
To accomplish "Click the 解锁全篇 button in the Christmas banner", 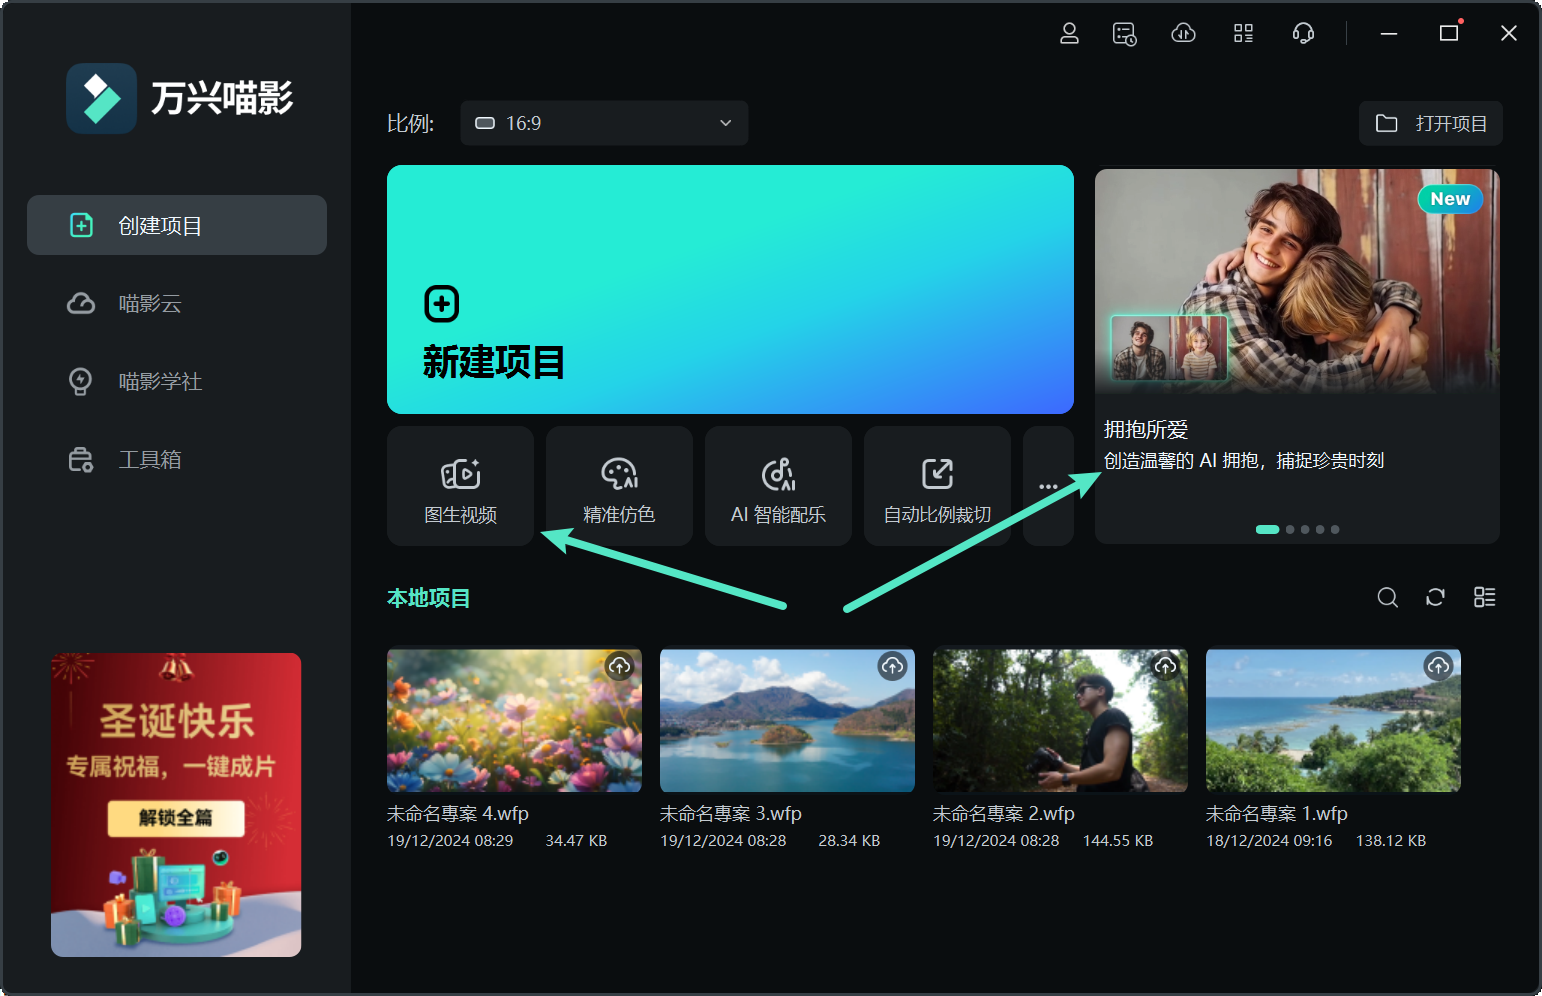I will pyautogui.click(x=175, y=817).
